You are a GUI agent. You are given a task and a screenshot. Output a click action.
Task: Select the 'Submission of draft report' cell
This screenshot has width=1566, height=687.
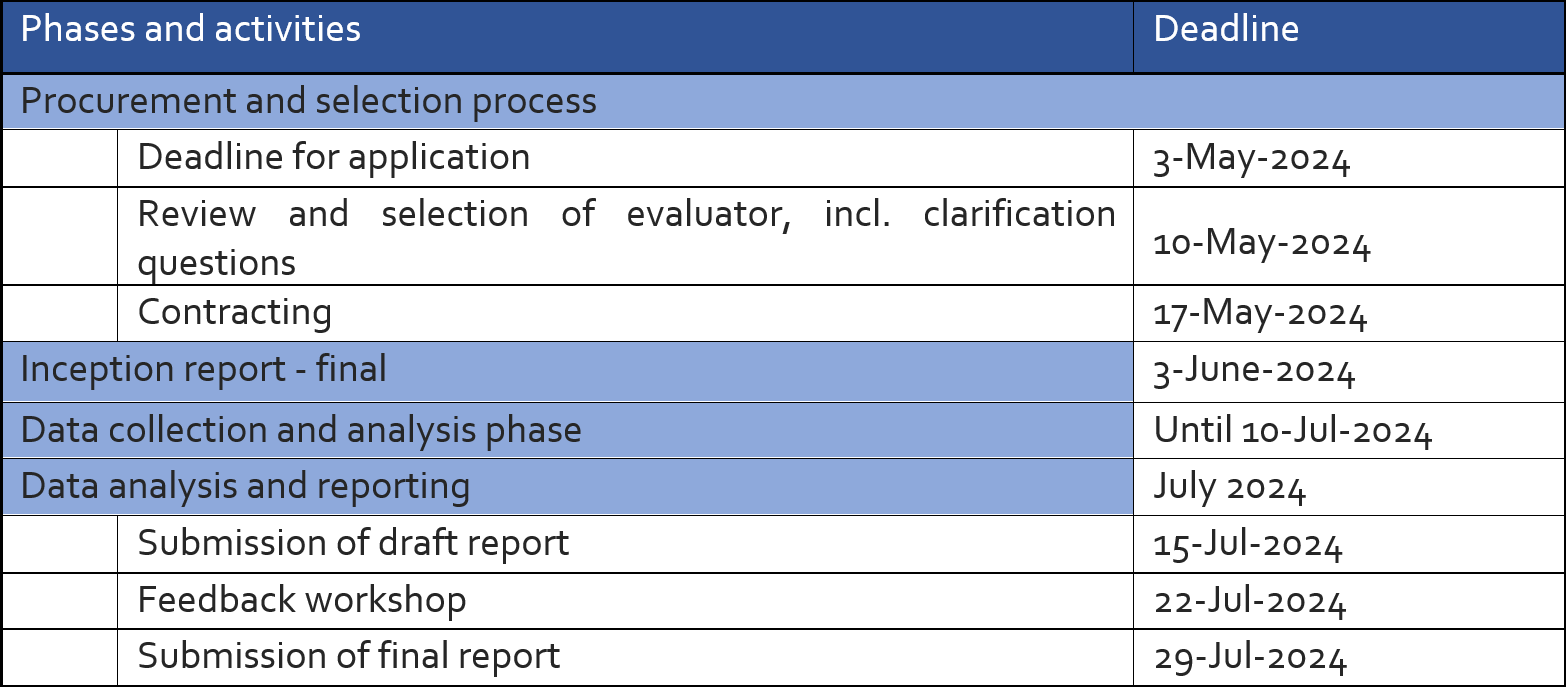click(x=353, y=543)
